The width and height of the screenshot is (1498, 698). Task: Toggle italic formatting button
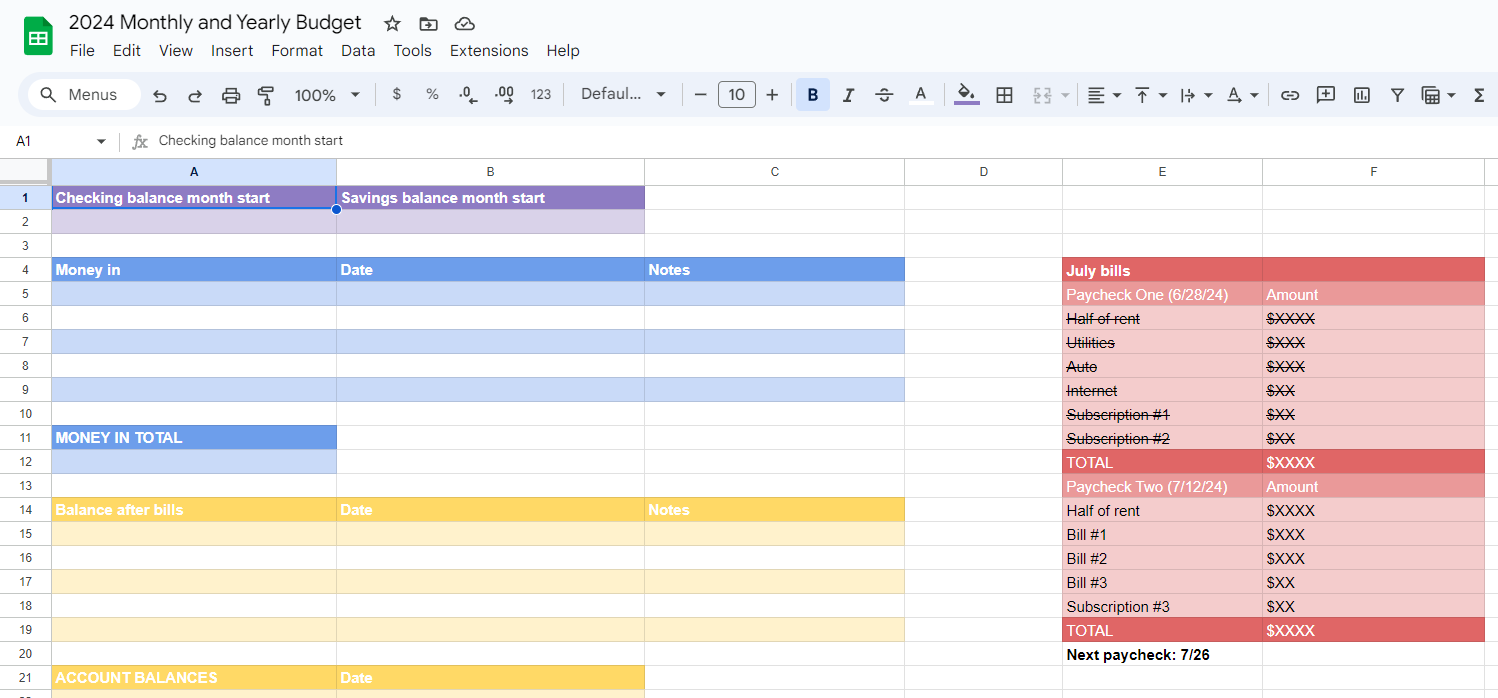click(x=848, y=95)
